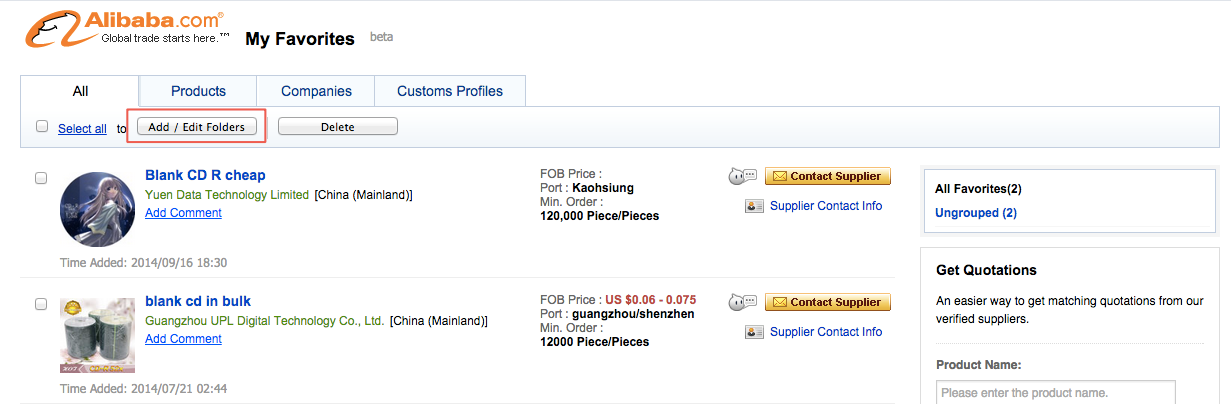Open the anime girl product thumbnail

(97, 209)
